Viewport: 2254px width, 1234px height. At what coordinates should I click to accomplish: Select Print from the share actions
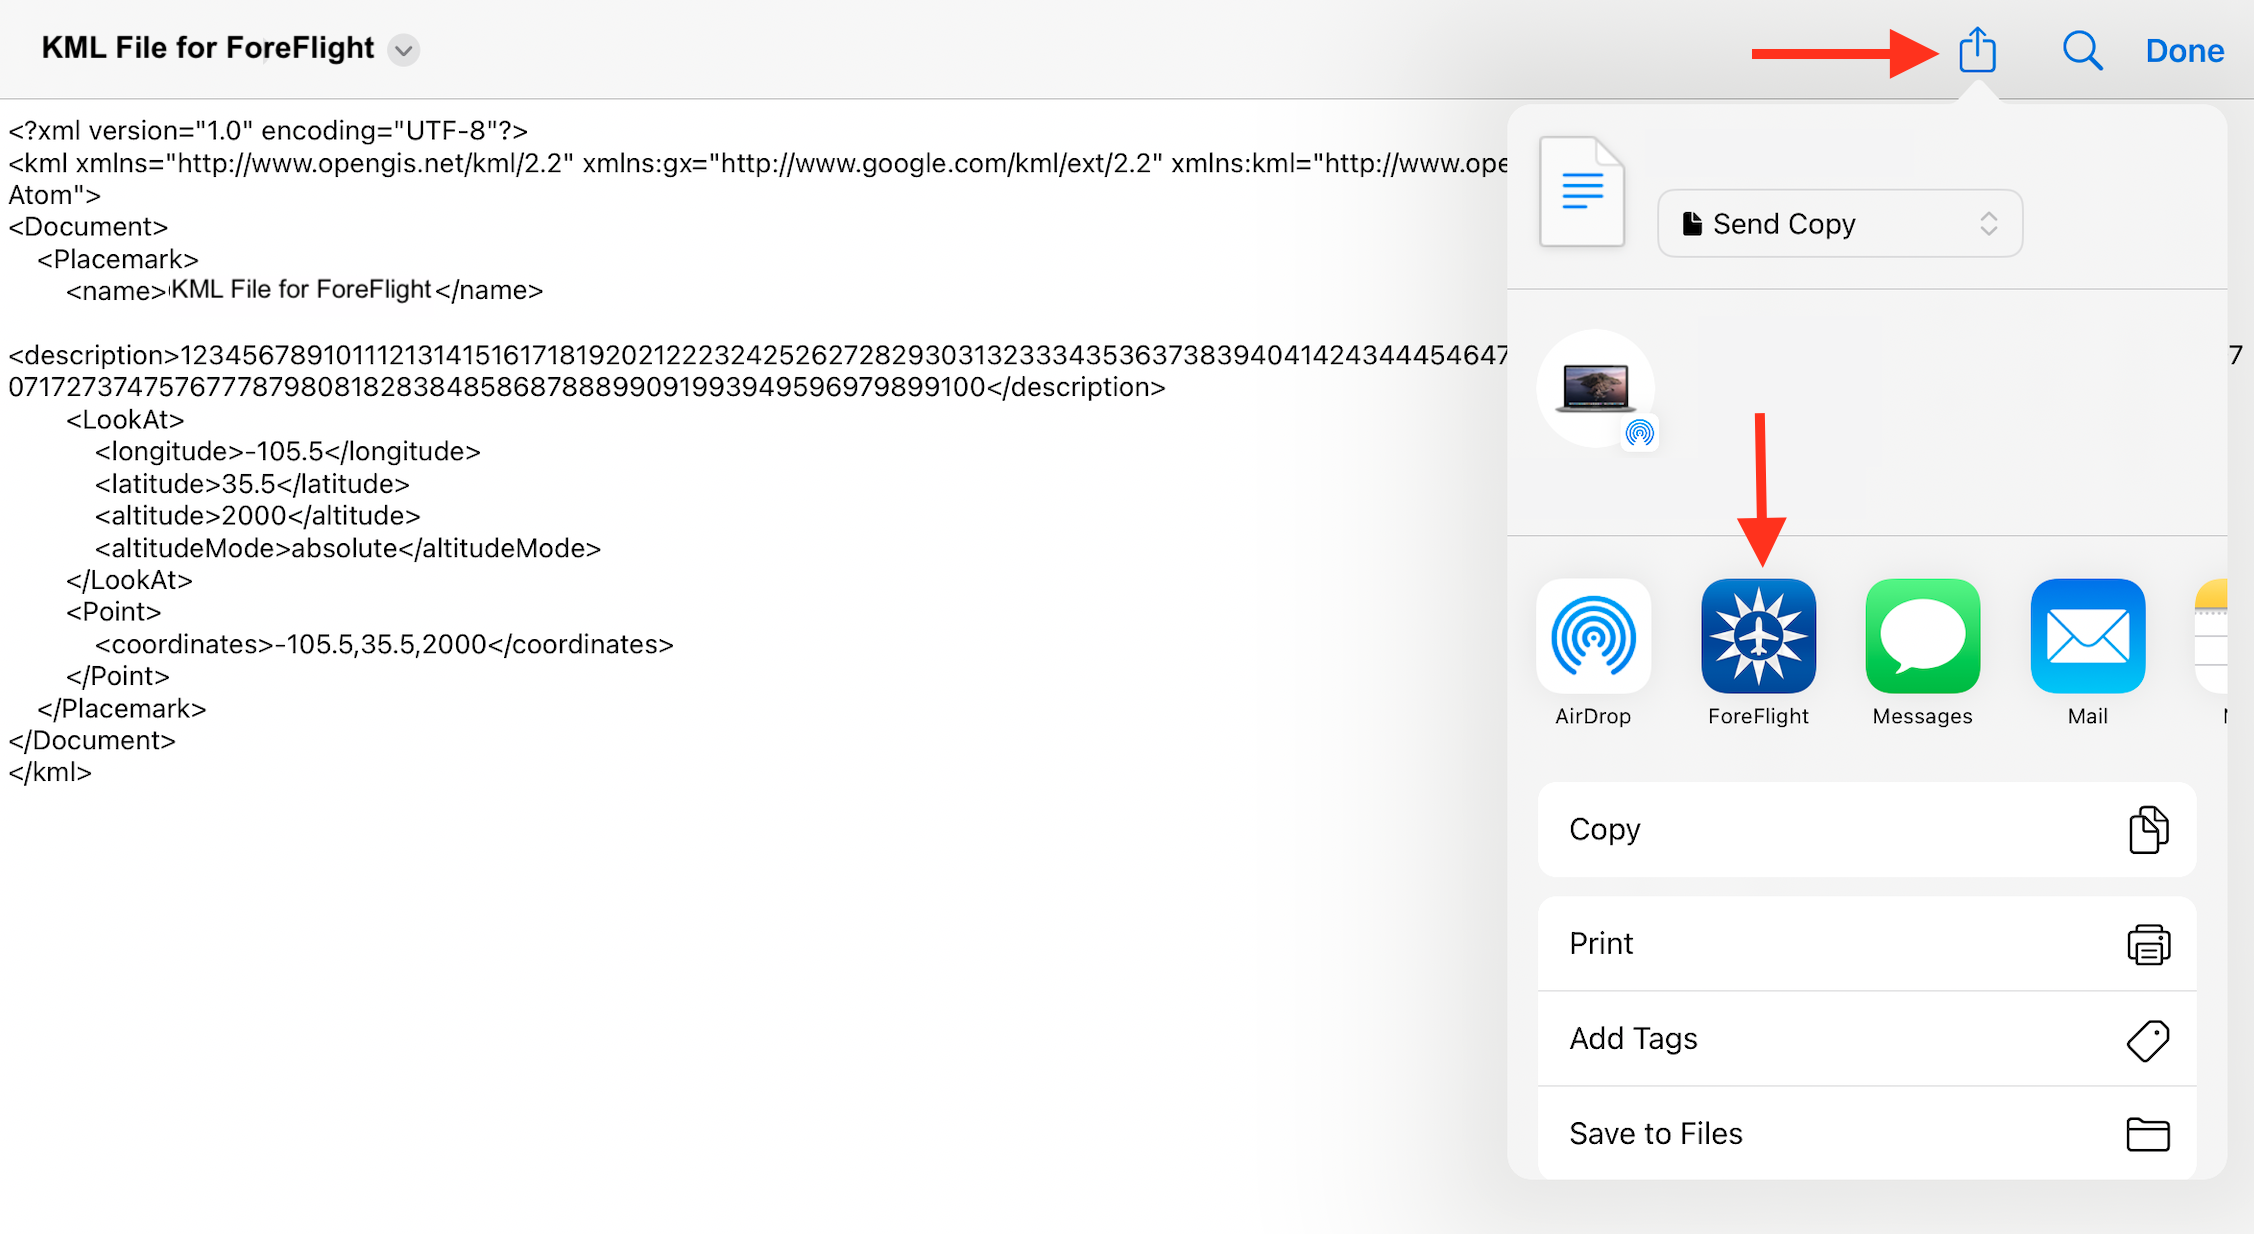[1866, 944]
